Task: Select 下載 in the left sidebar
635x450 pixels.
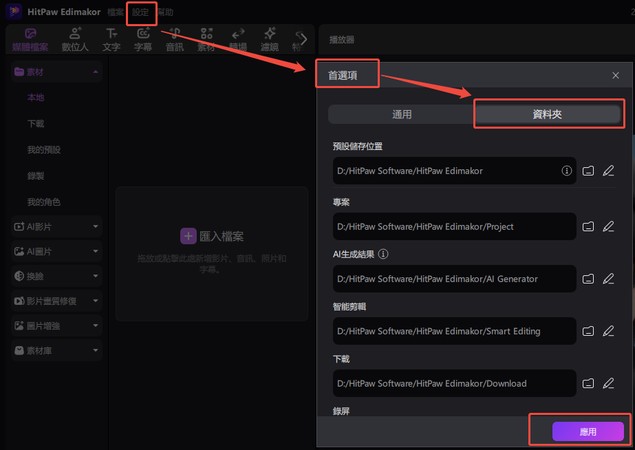Action: click(36, 124)
